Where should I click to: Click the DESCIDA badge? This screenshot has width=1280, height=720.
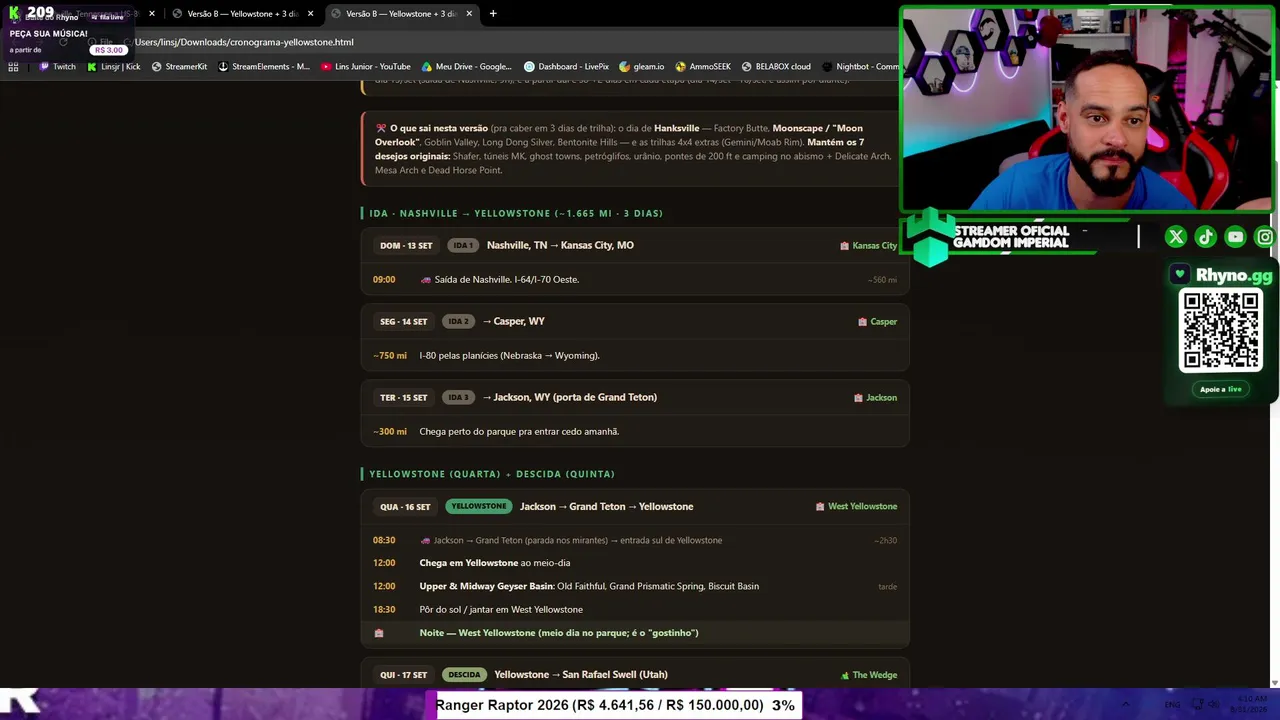464,675
